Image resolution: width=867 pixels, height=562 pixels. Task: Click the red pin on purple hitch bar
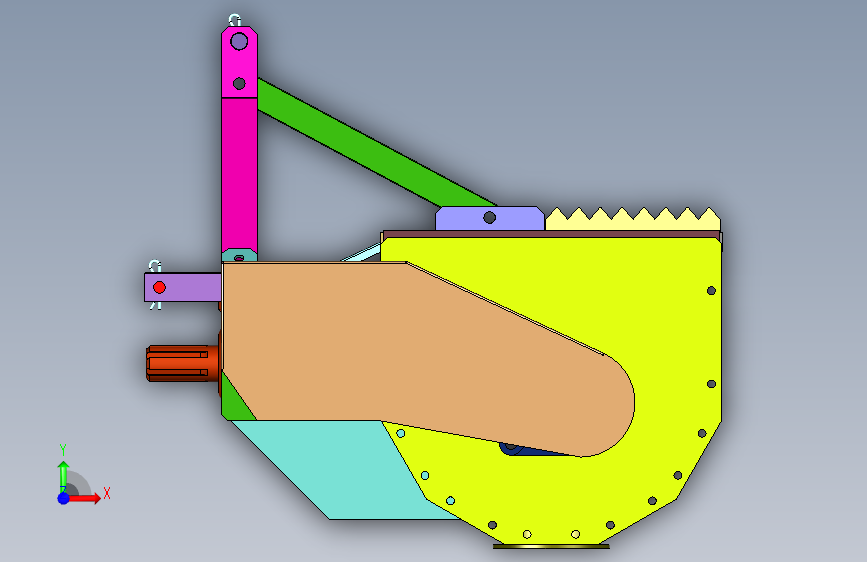159,287
